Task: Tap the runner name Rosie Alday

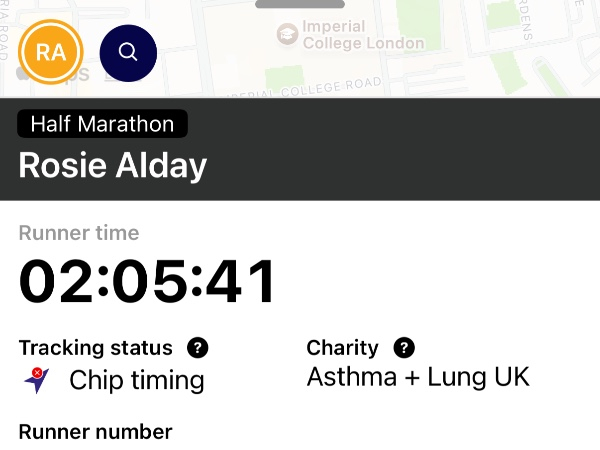Action: point(113,165)
